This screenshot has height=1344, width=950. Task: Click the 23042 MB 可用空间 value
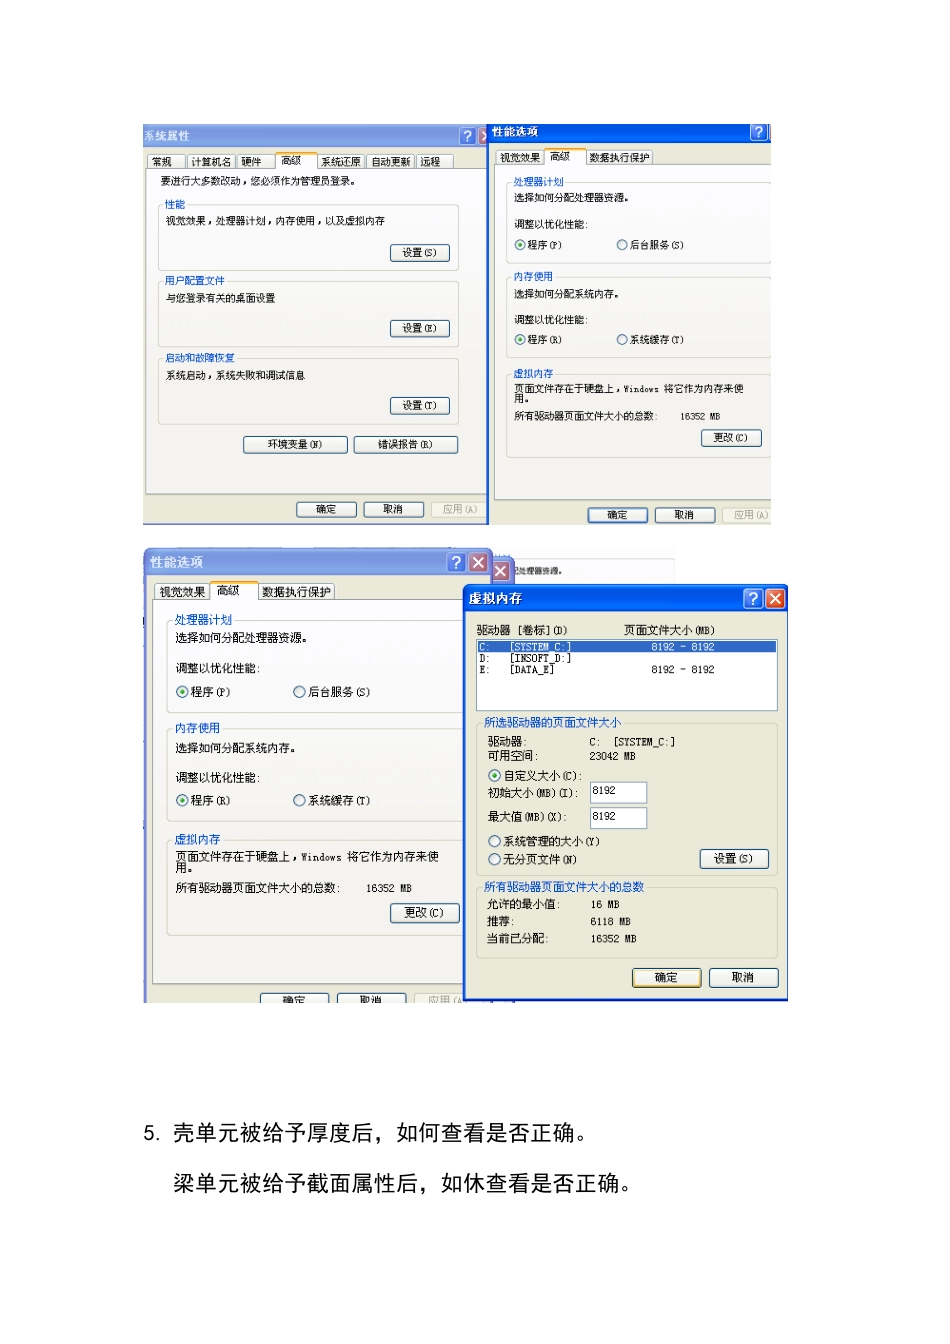pyautogui.click(x=613, y=756)
